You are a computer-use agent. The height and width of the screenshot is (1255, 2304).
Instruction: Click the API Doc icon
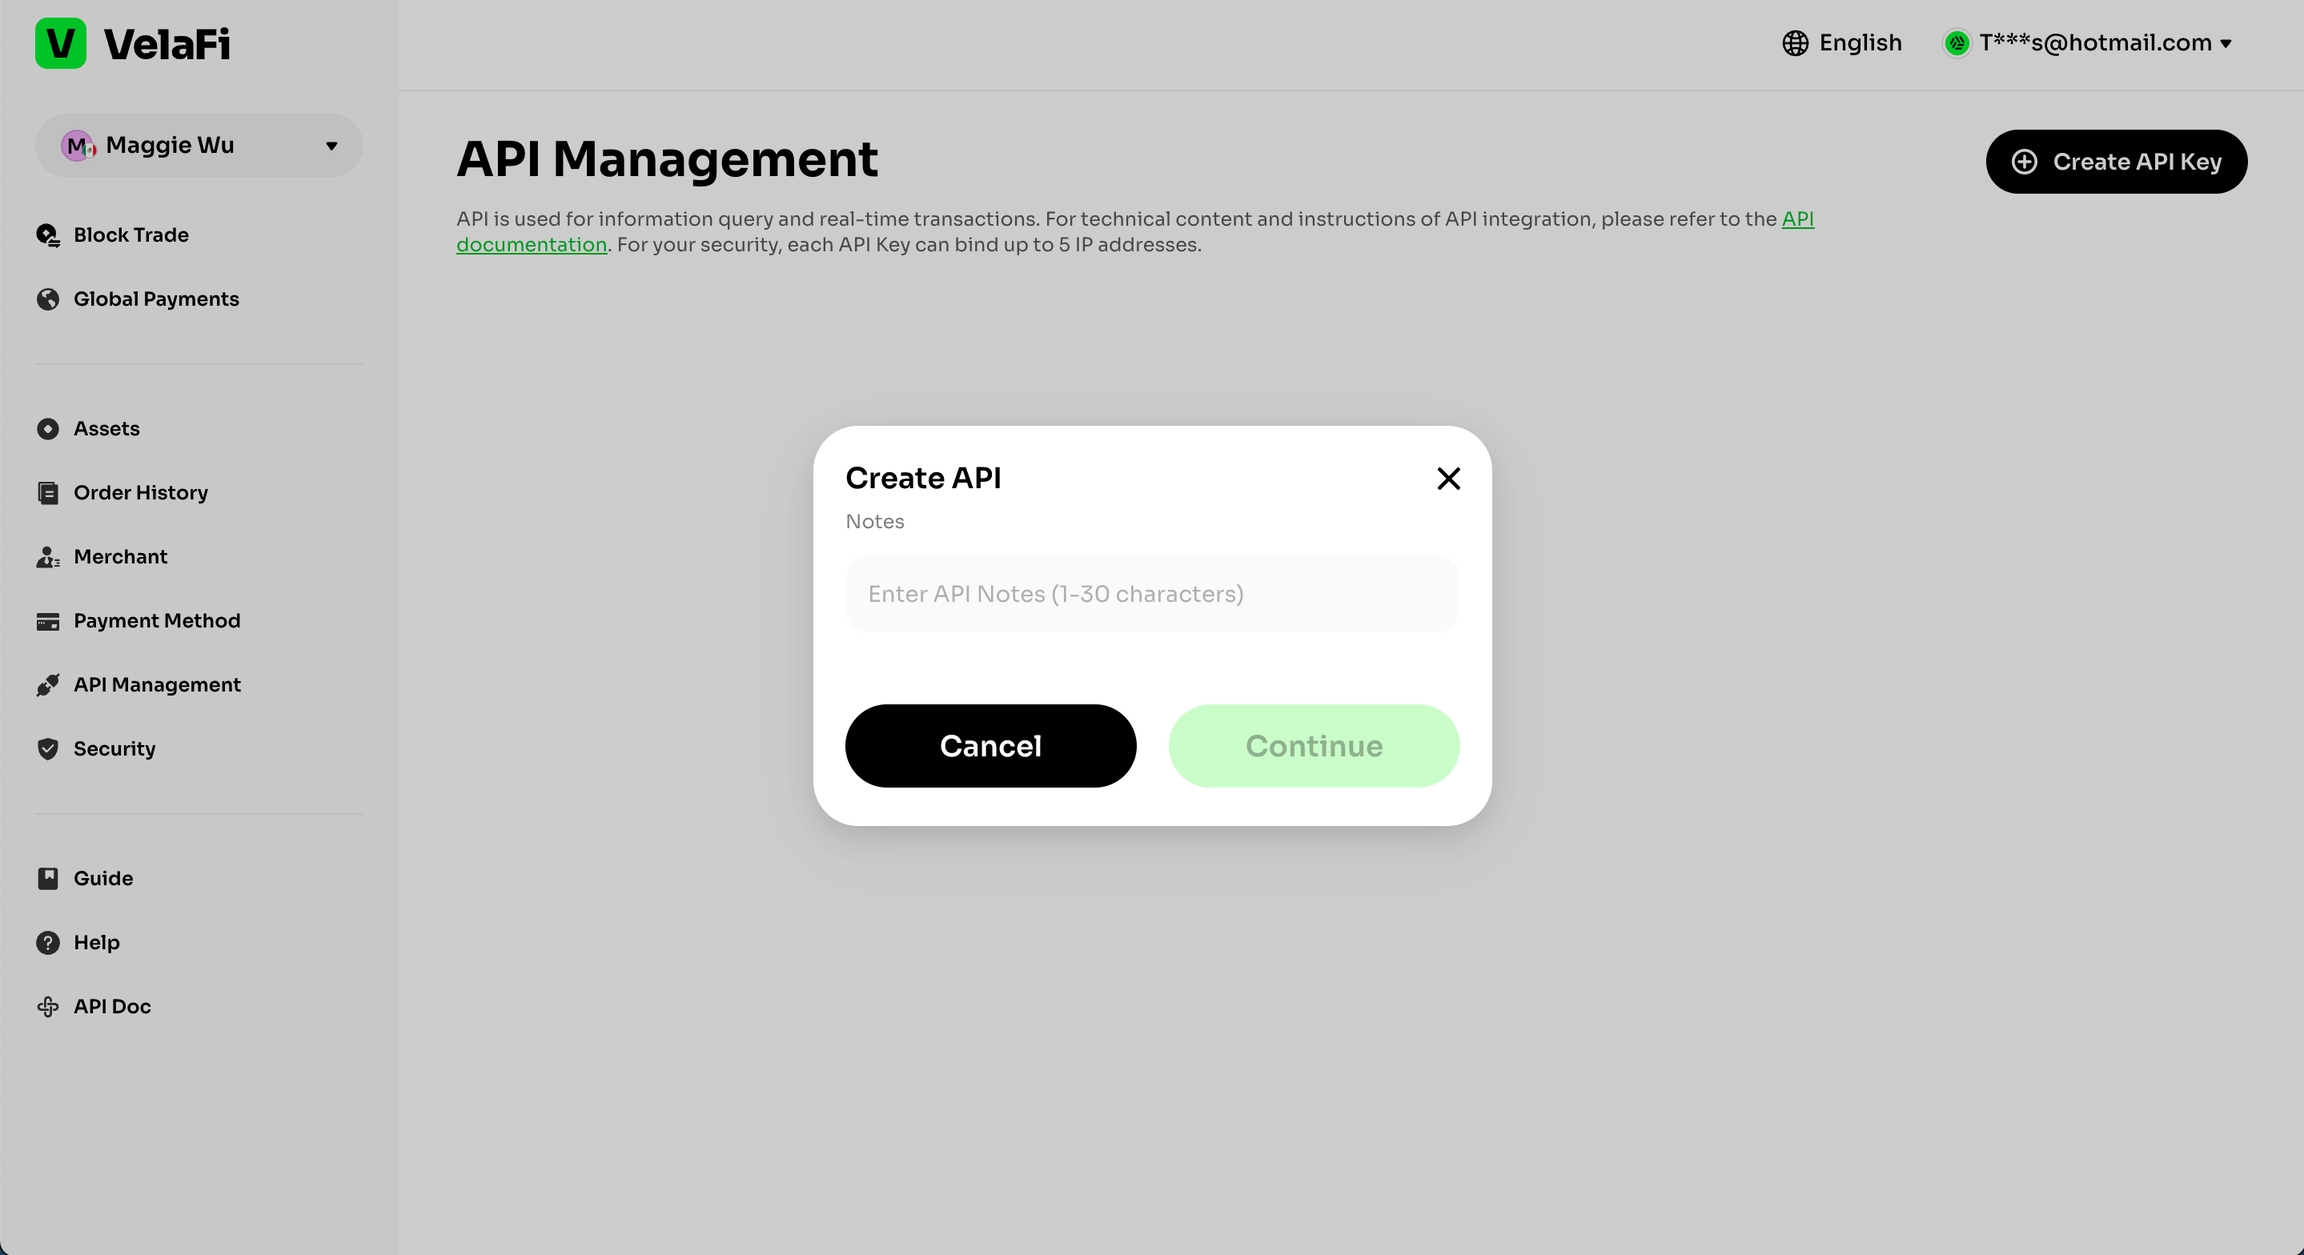(x=47, y=1007)
